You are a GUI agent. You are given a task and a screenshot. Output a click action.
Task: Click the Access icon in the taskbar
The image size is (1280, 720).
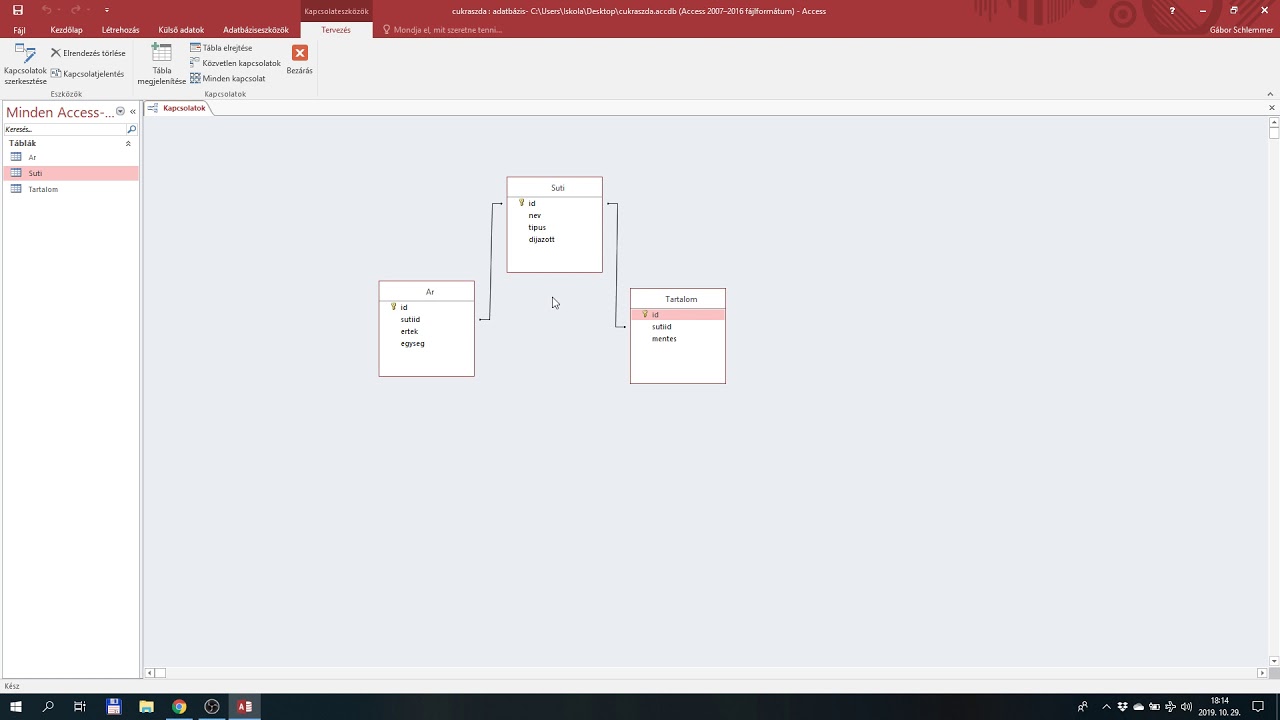[x=244, y=706]
